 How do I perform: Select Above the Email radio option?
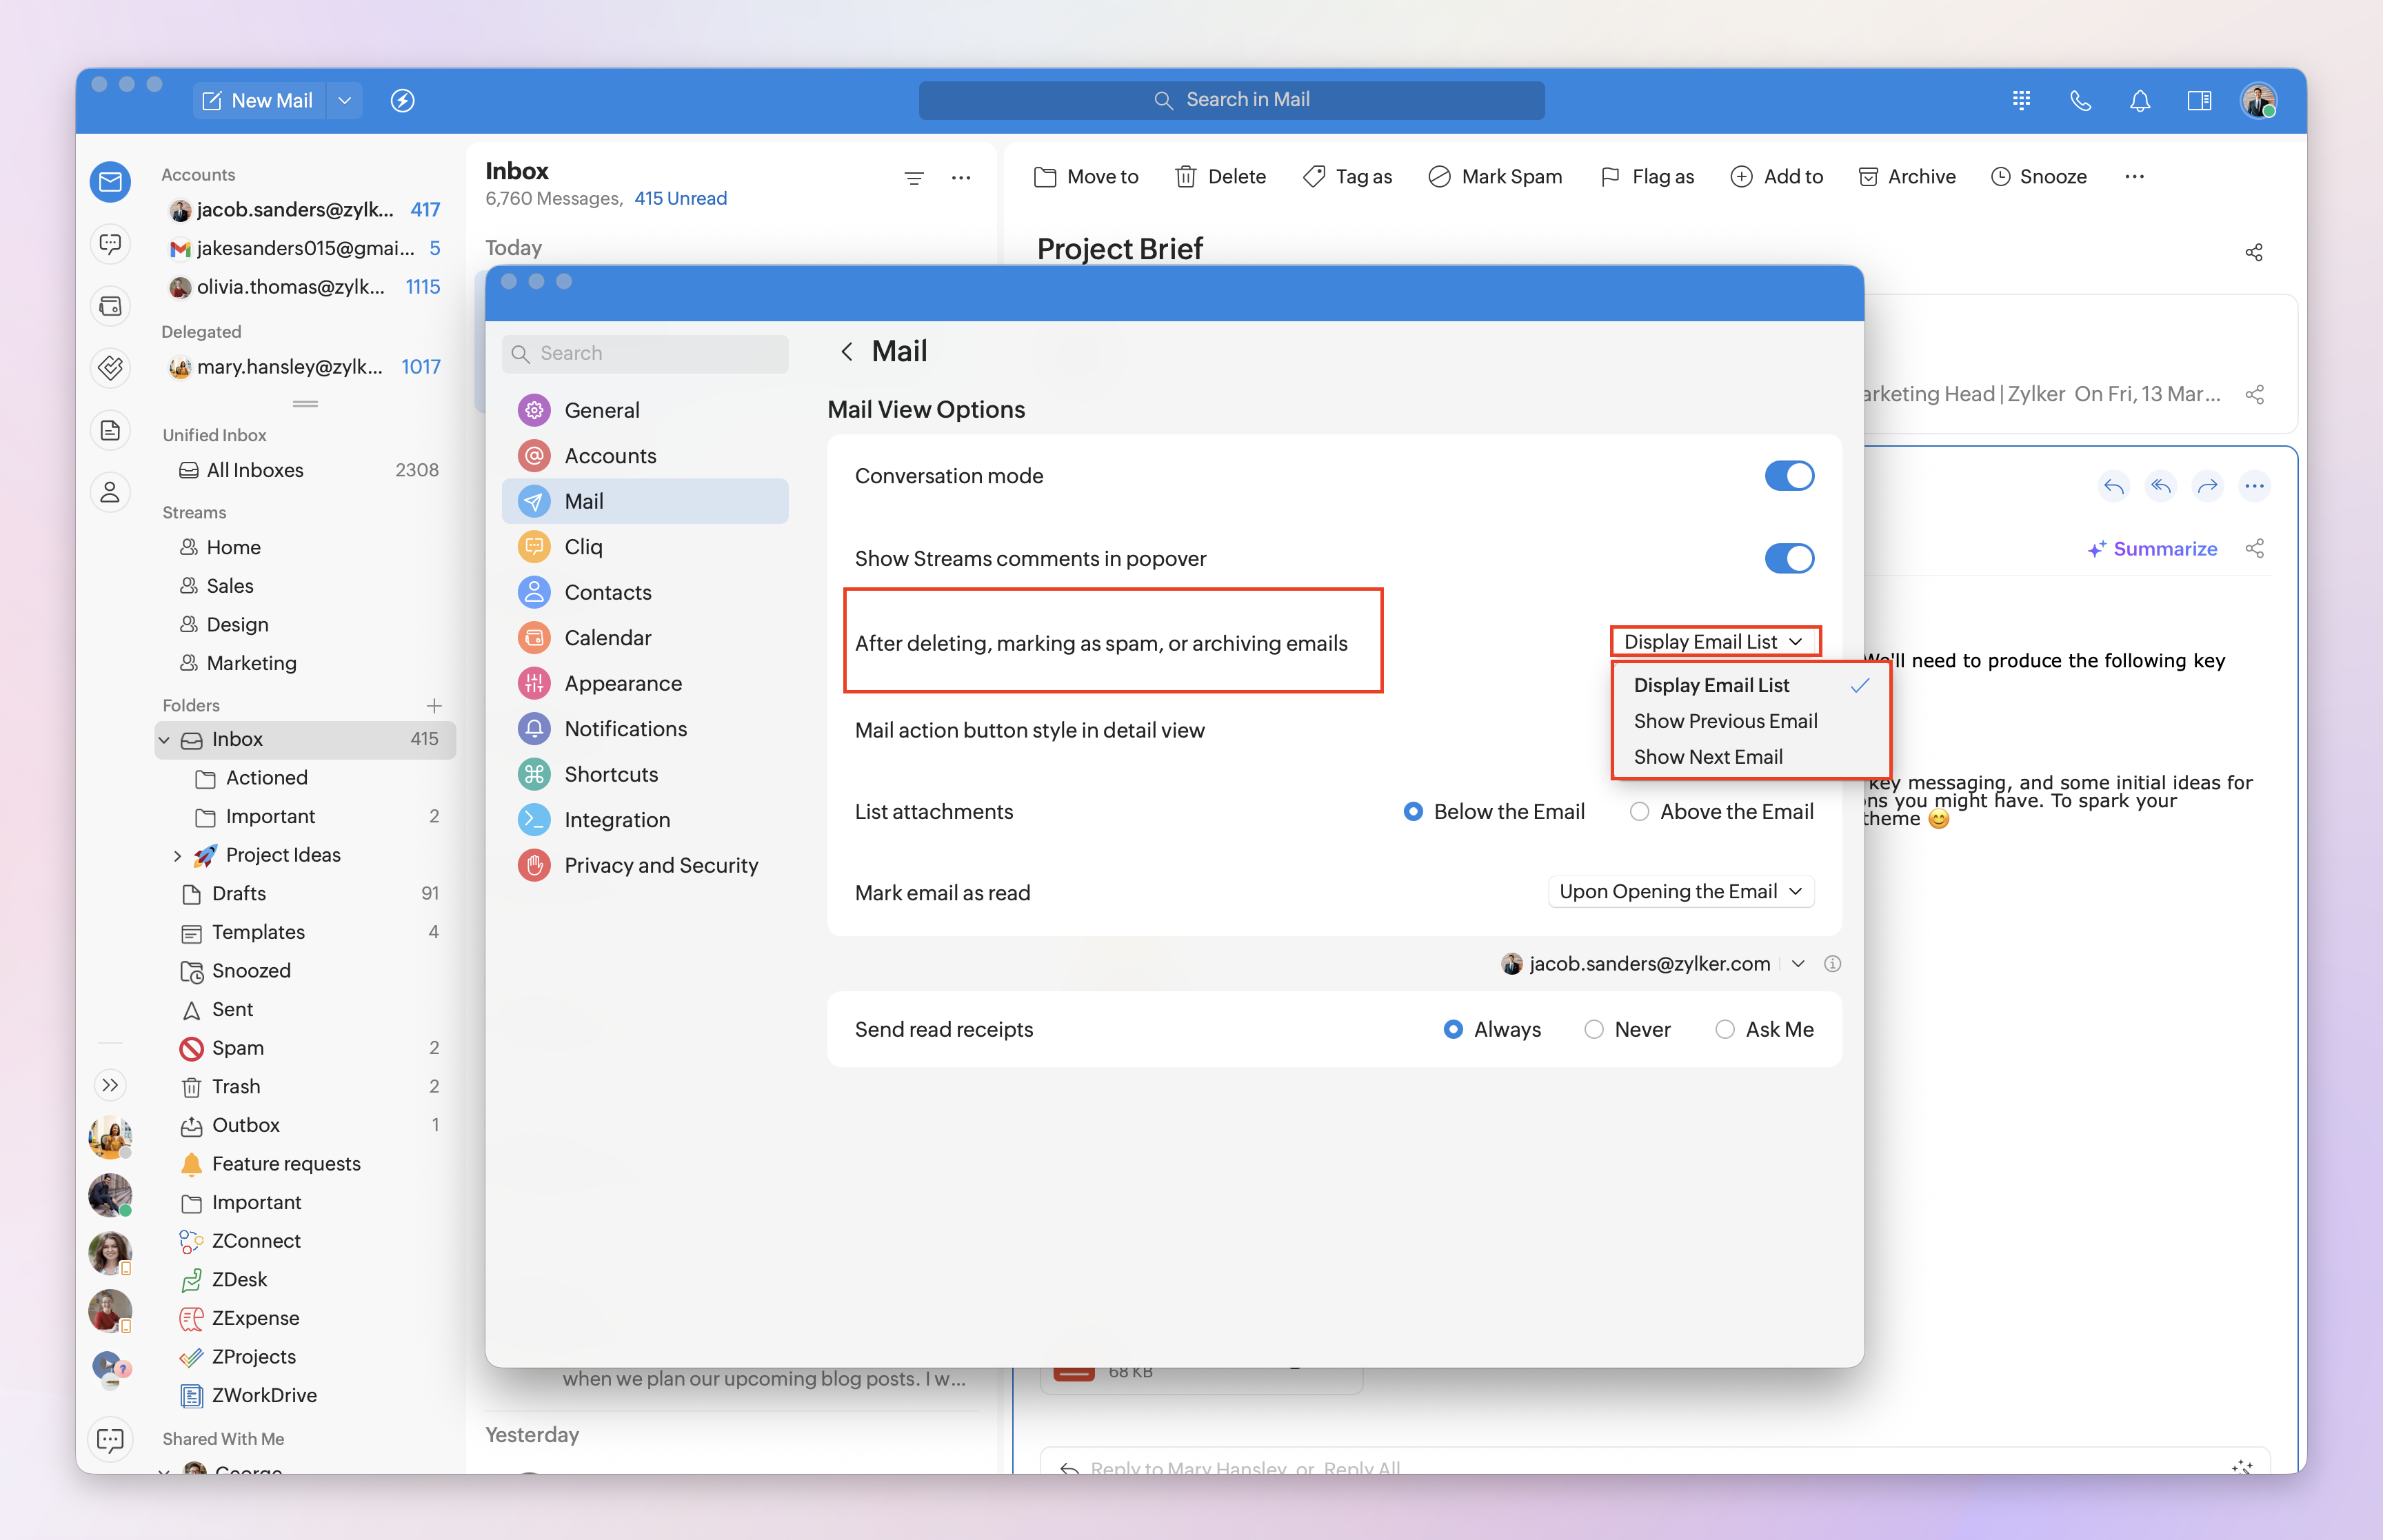click(x=1639, y=812)
